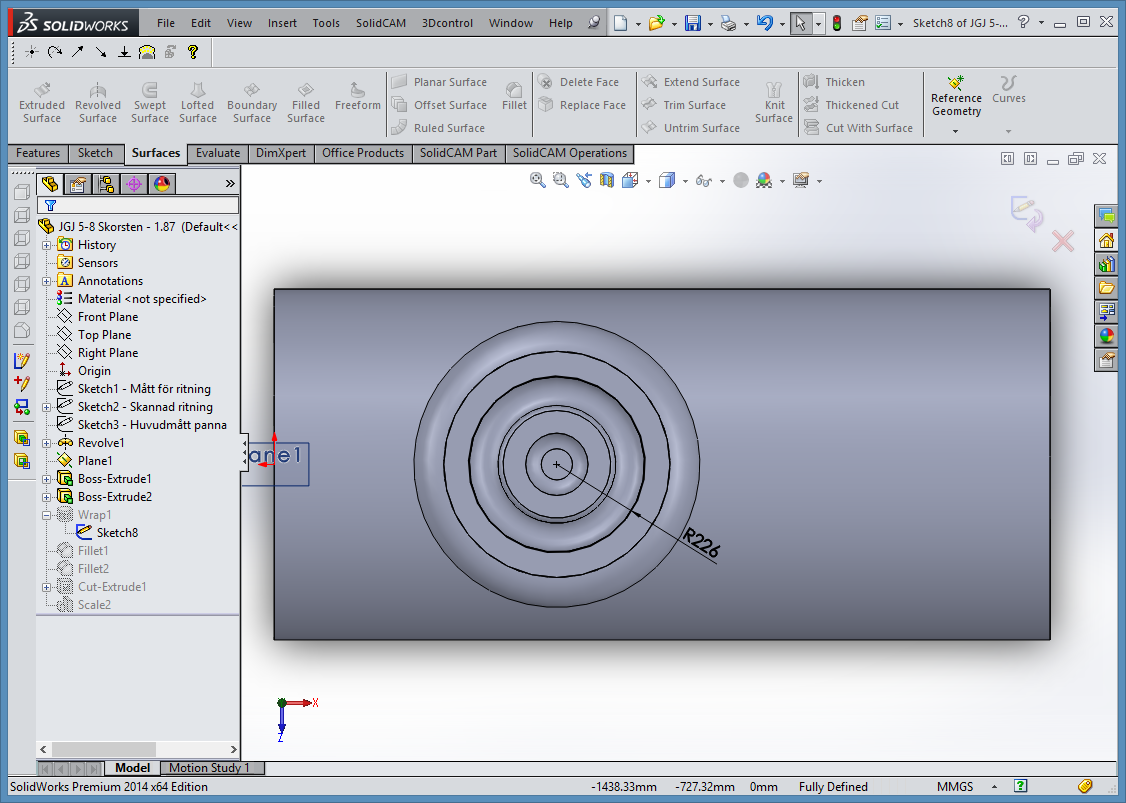This screenshot has height=803, width=1126.
Task: Click the Rebuild traffic light icon
Action: point(837,23)
